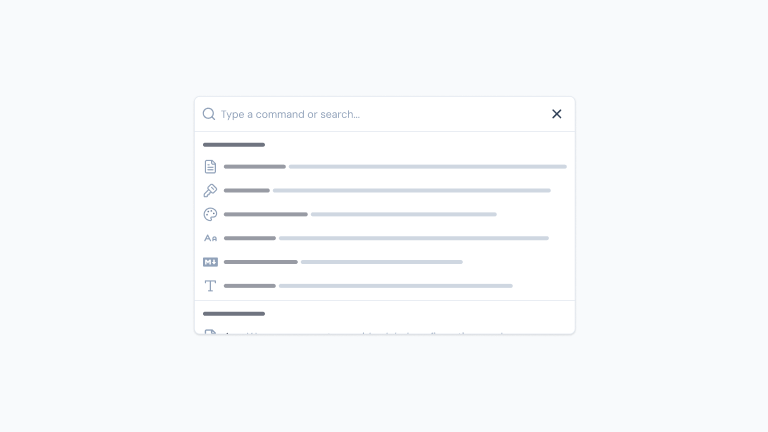Click the magnifying glass search icon
The image size is (768, 432).
[x=209, y=114]
